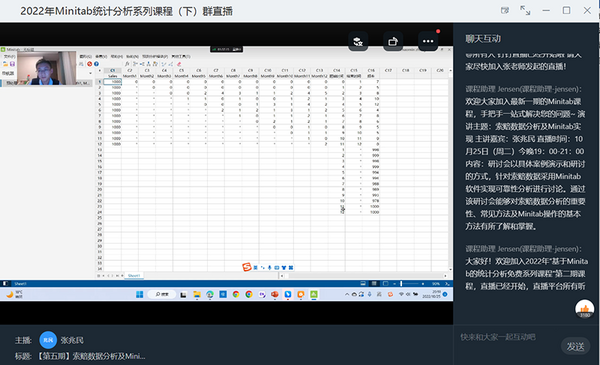This screenshot has height=365, width=600.
Task: Click the Minitab vertical scrollbar down arrow
Action: [450, 269]
